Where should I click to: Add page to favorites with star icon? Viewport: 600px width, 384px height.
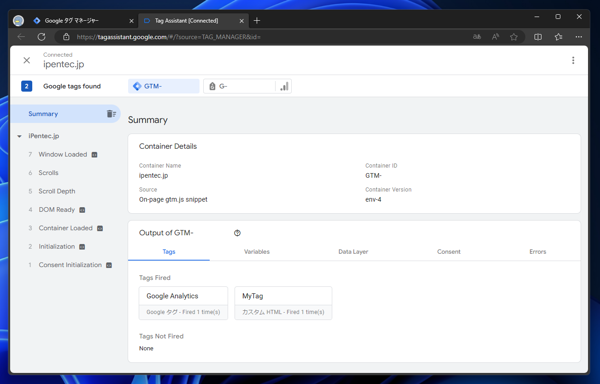(514, 37)
